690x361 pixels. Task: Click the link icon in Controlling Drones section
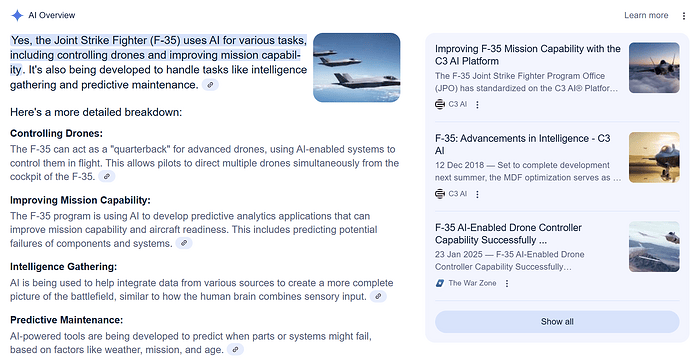[x=106, y=177]
